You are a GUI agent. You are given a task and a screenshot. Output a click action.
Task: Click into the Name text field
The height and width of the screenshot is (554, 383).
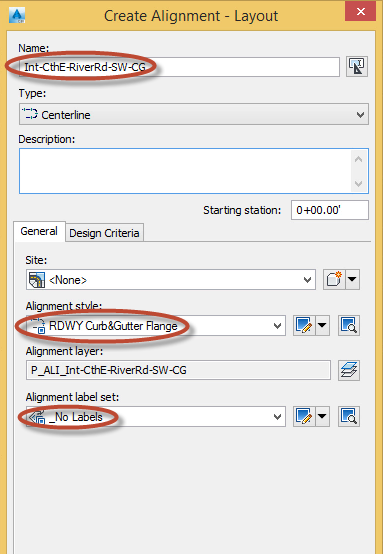(179, 66)
